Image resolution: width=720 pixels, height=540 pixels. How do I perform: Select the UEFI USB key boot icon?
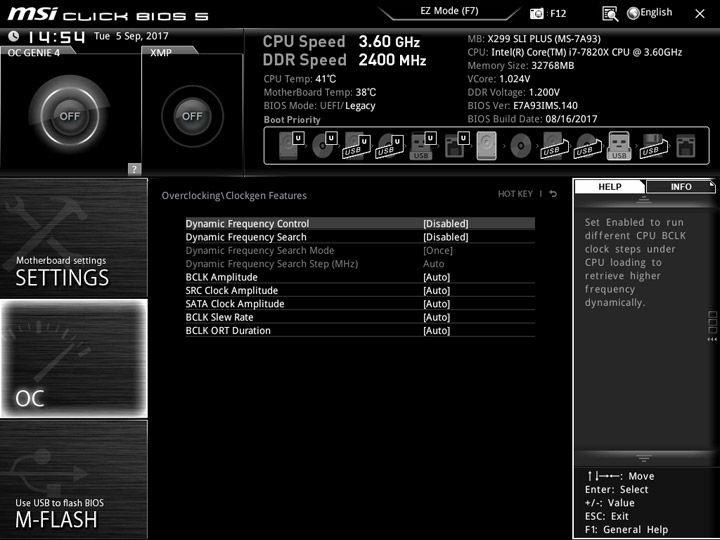coord(422,146)
